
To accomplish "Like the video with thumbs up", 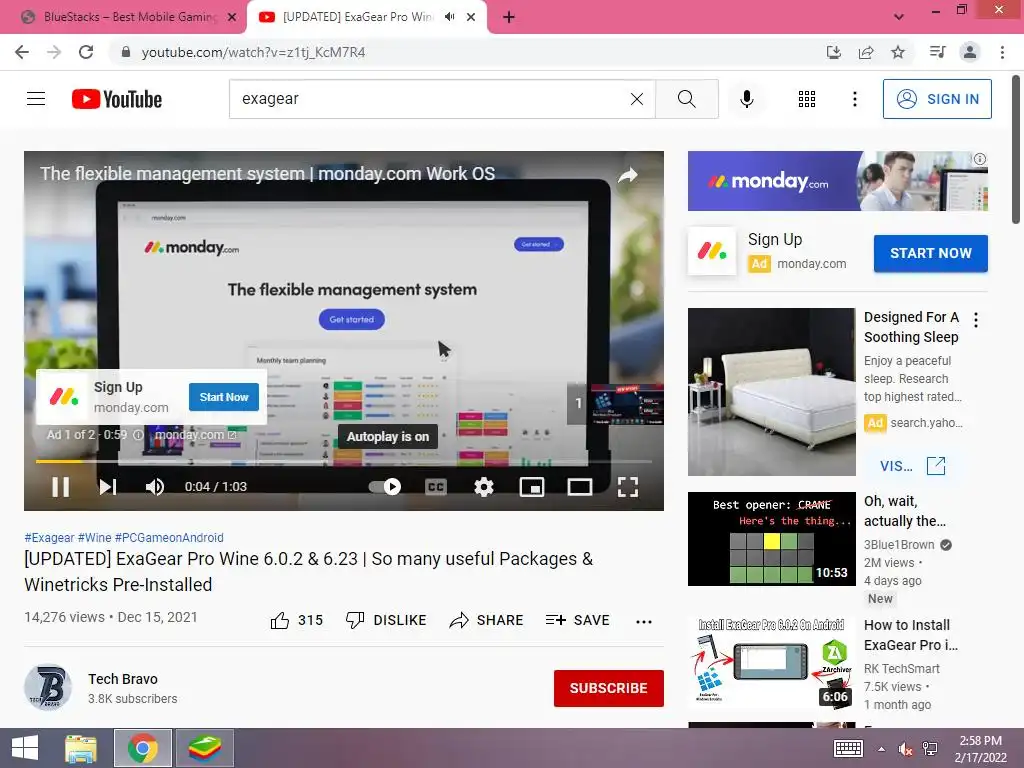I will tap(296, 620).
